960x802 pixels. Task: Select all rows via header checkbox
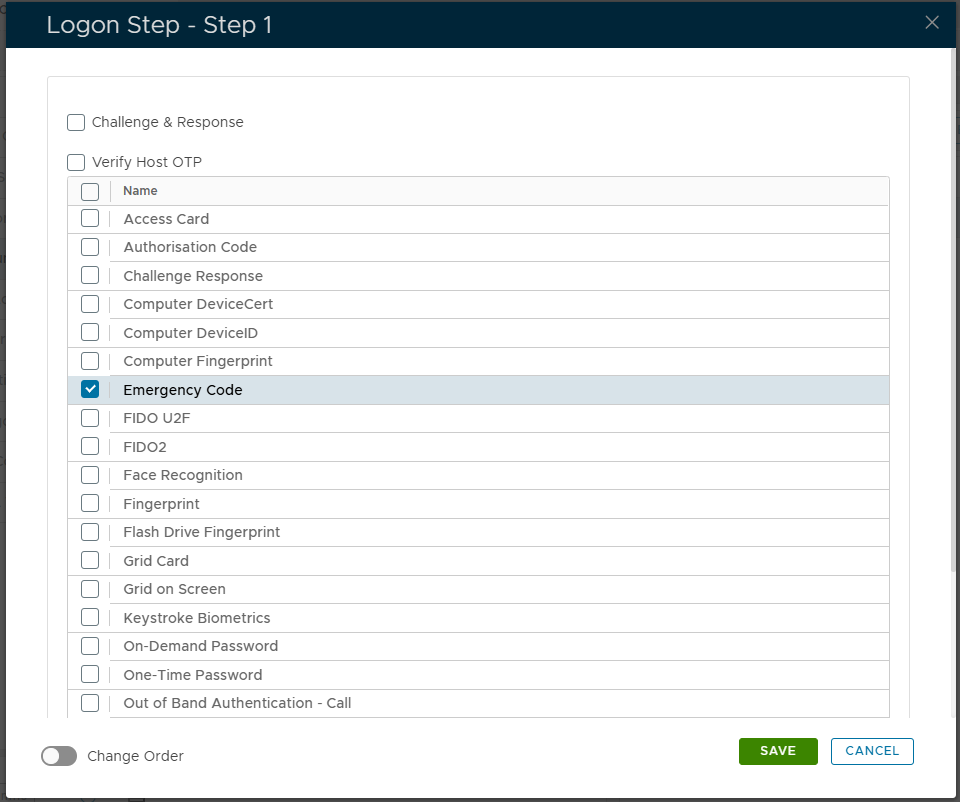click(x=90, y=191)
